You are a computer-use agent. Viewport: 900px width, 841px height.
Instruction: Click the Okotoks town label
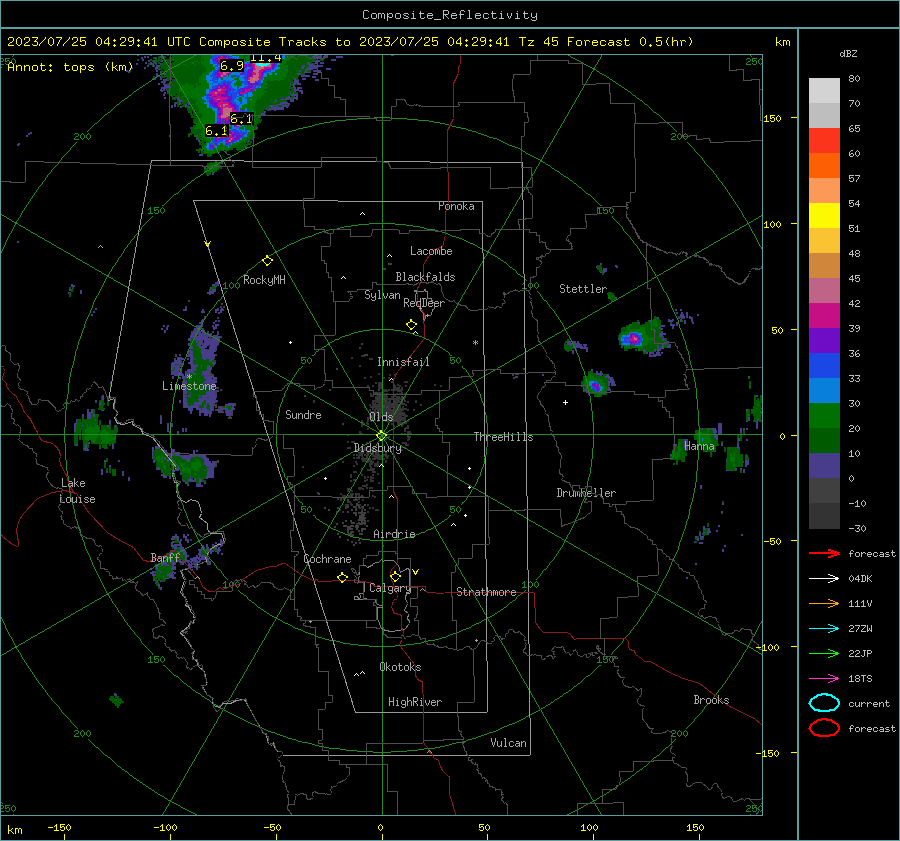400,667
